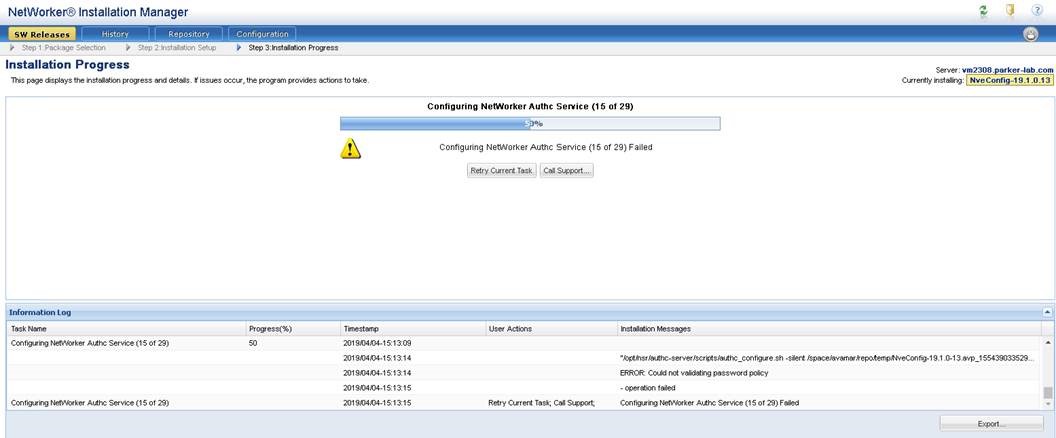Click the round logout icon in blue bar
Viewport: 1056px width, 438px height.
(x=1030, y=34)
